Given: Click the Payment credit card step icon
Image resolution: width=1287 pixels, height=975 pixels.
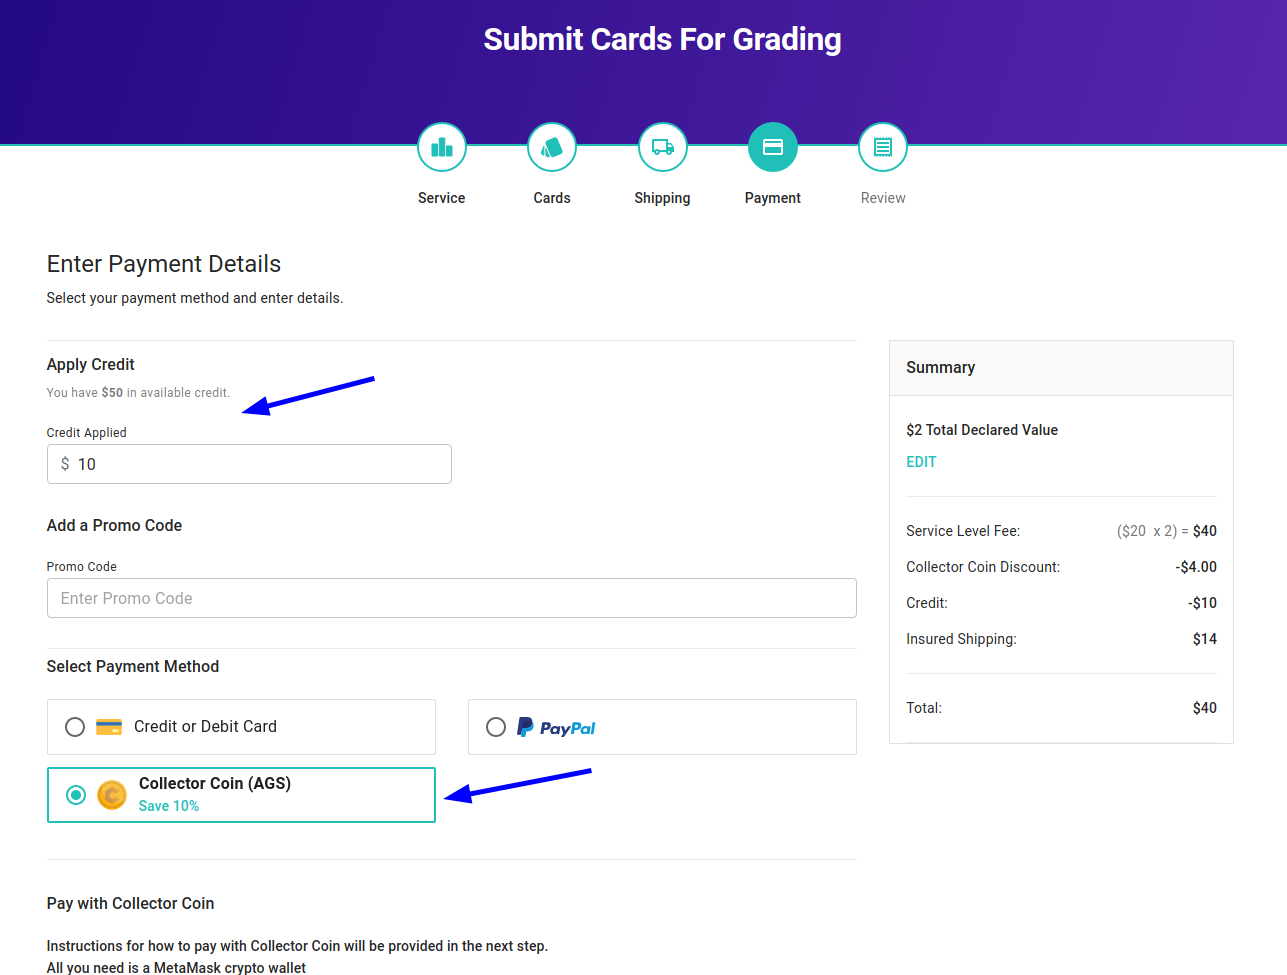Looking at the screenshot, I should [x=773, y=148].
